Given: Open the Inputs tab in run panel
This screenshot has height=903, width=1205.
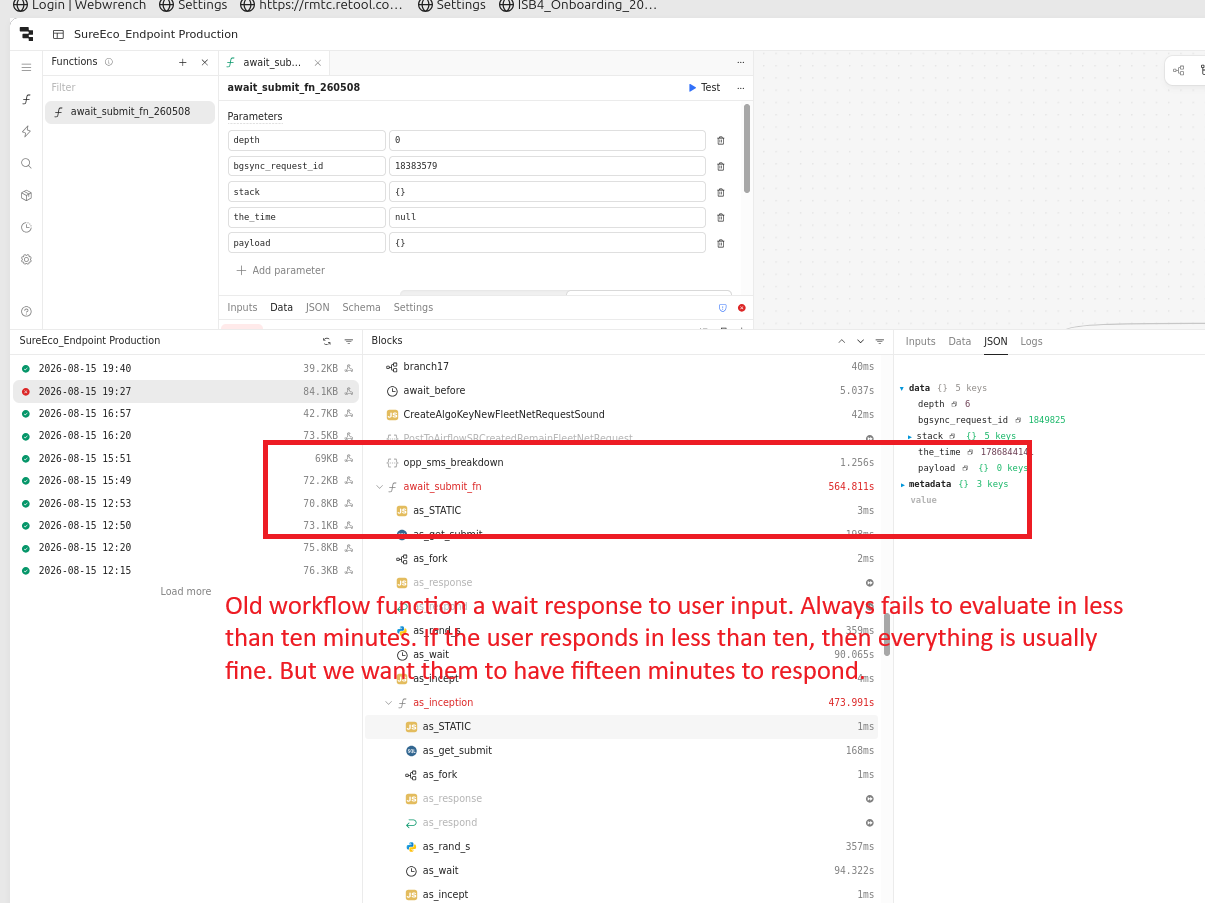Looking at the screenshot, I should (920, 342).
